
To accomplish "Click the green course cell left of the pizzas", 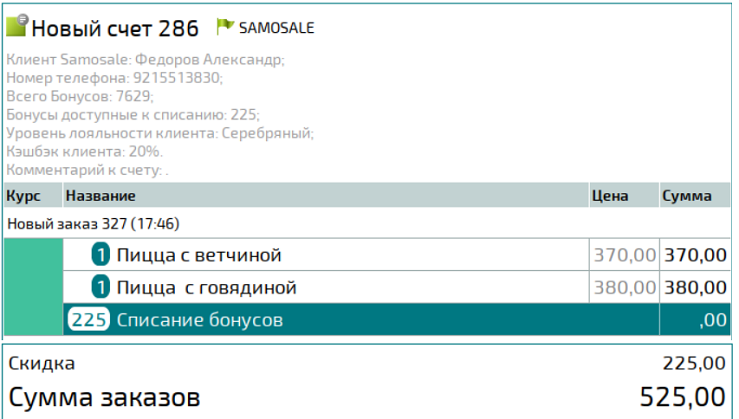I will (x=33, y=287).
